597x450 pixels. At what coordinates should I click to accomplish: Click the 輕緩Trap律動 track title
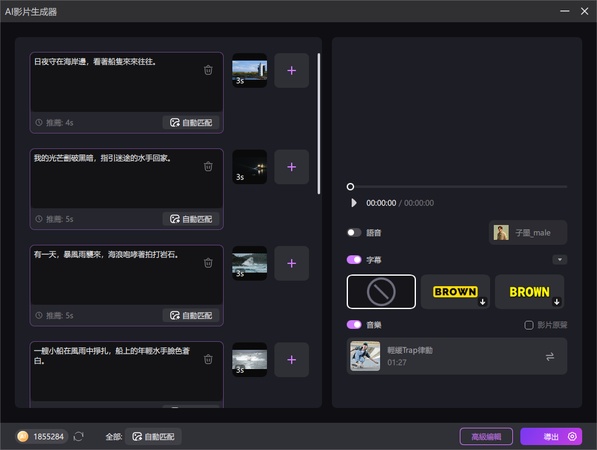pyautogui.click(x=410, y=350)
